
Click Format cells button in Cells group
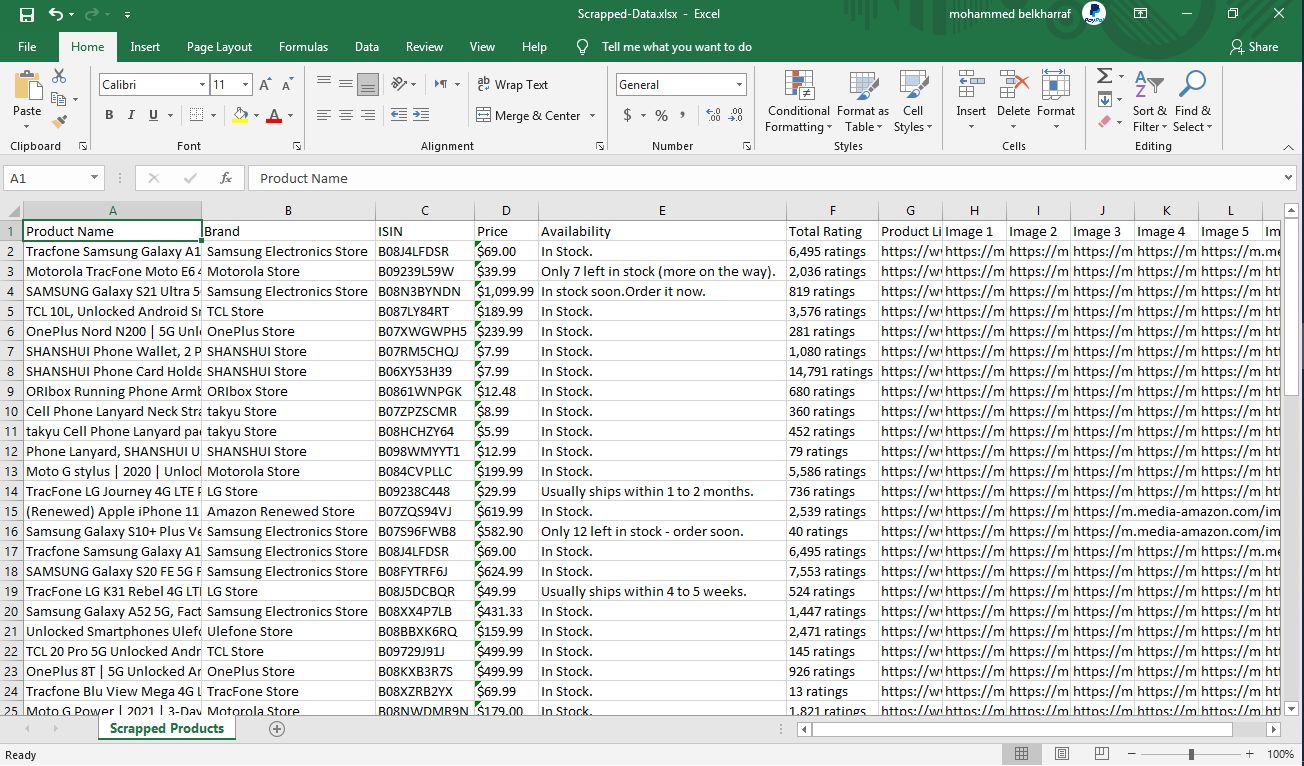1056,101
